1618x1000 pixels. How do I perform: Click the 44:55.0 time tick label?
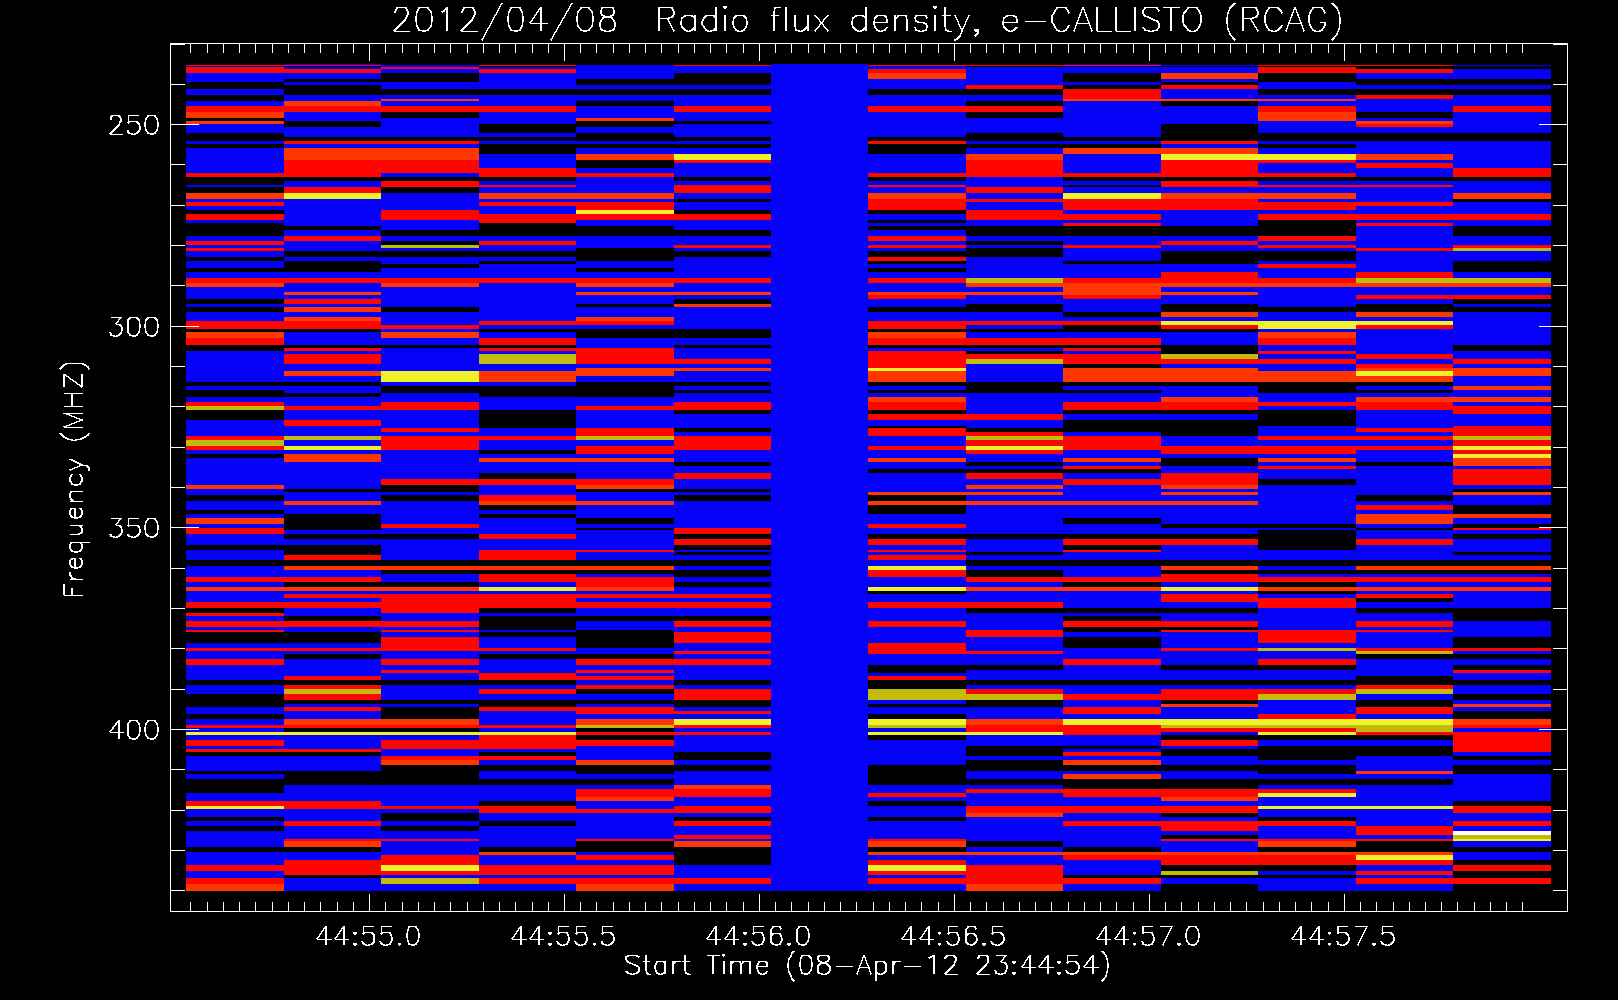[368, 937]
